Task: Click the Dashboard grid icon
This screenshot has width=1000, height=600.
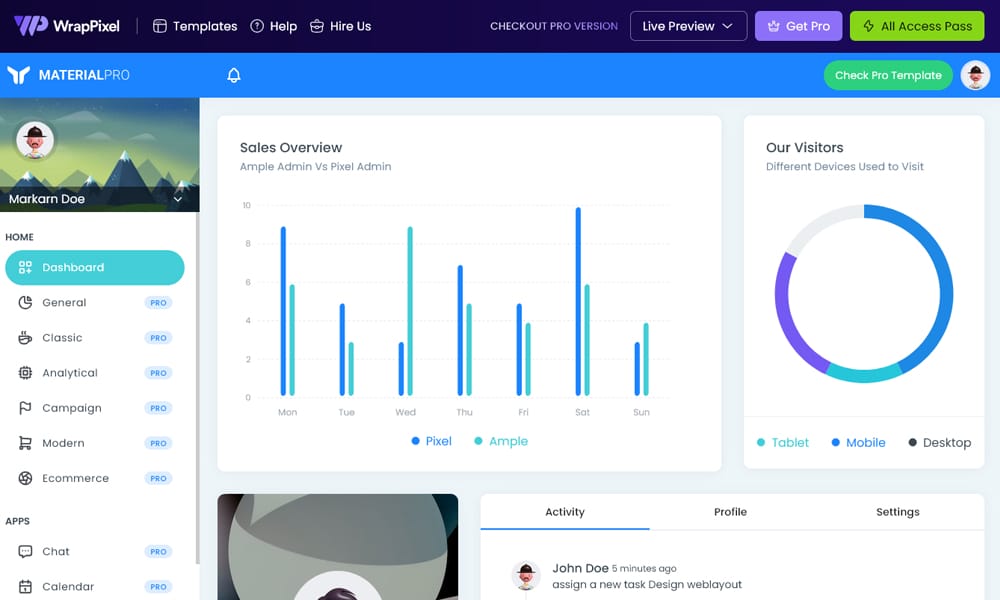Action: (x=25, y=267)
